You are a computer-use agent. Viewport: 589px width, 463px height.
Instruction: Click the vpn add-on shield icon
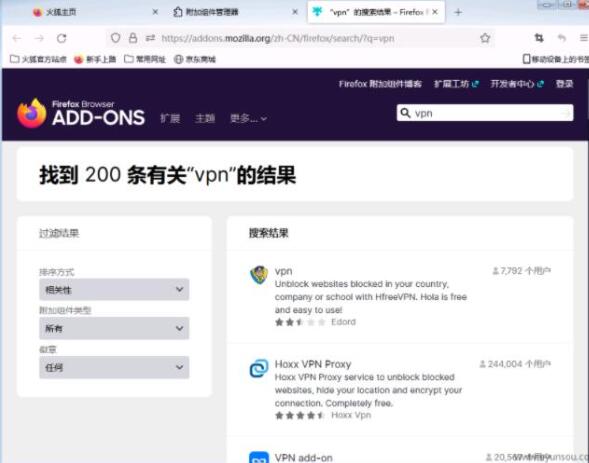pyautogui.click(x=259, y=275)
